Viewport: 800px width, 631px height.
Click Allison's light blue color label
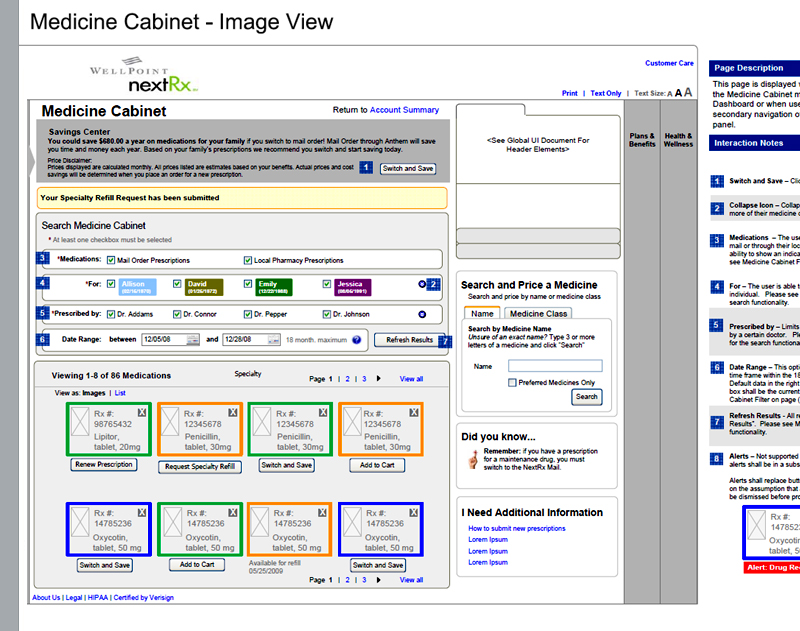tap(138, 287)
